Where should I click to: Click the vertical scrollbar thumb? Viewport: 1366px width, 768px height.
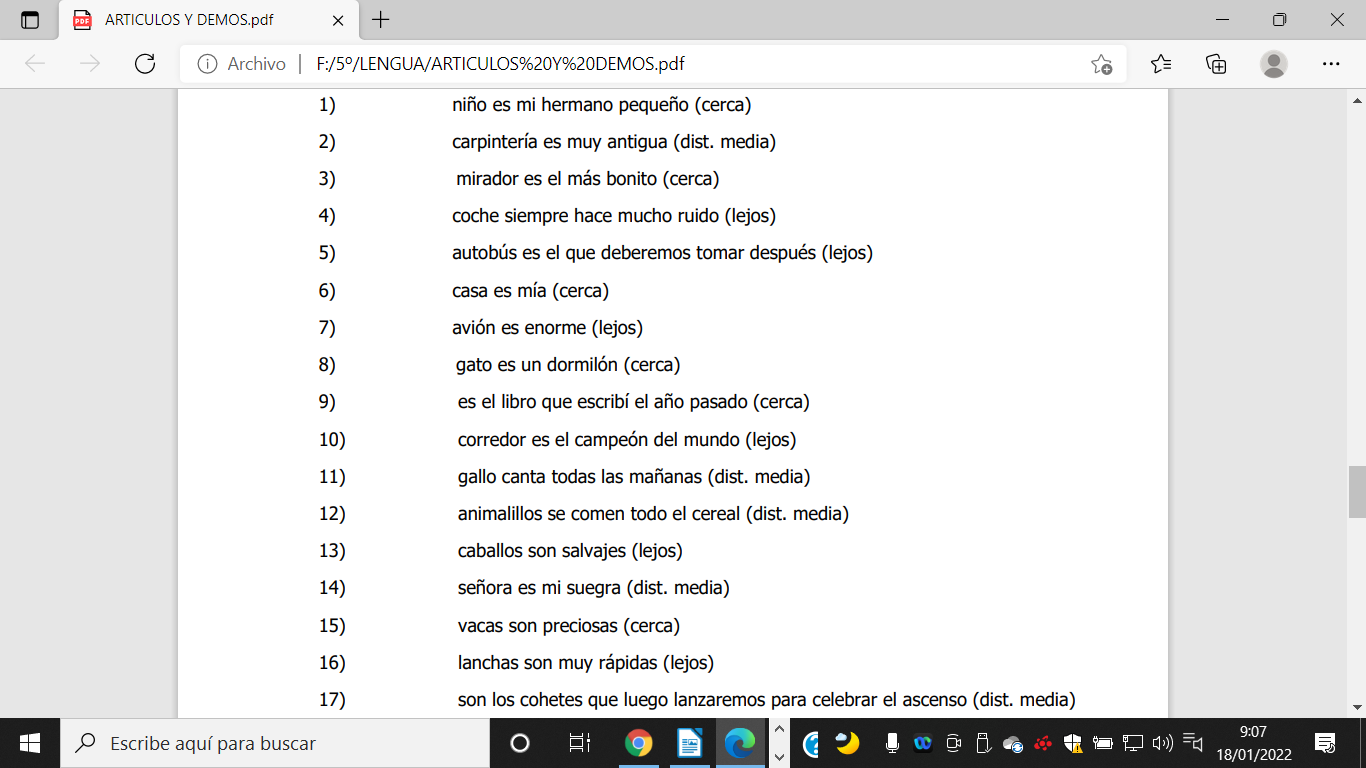(x=1357, y=491)
